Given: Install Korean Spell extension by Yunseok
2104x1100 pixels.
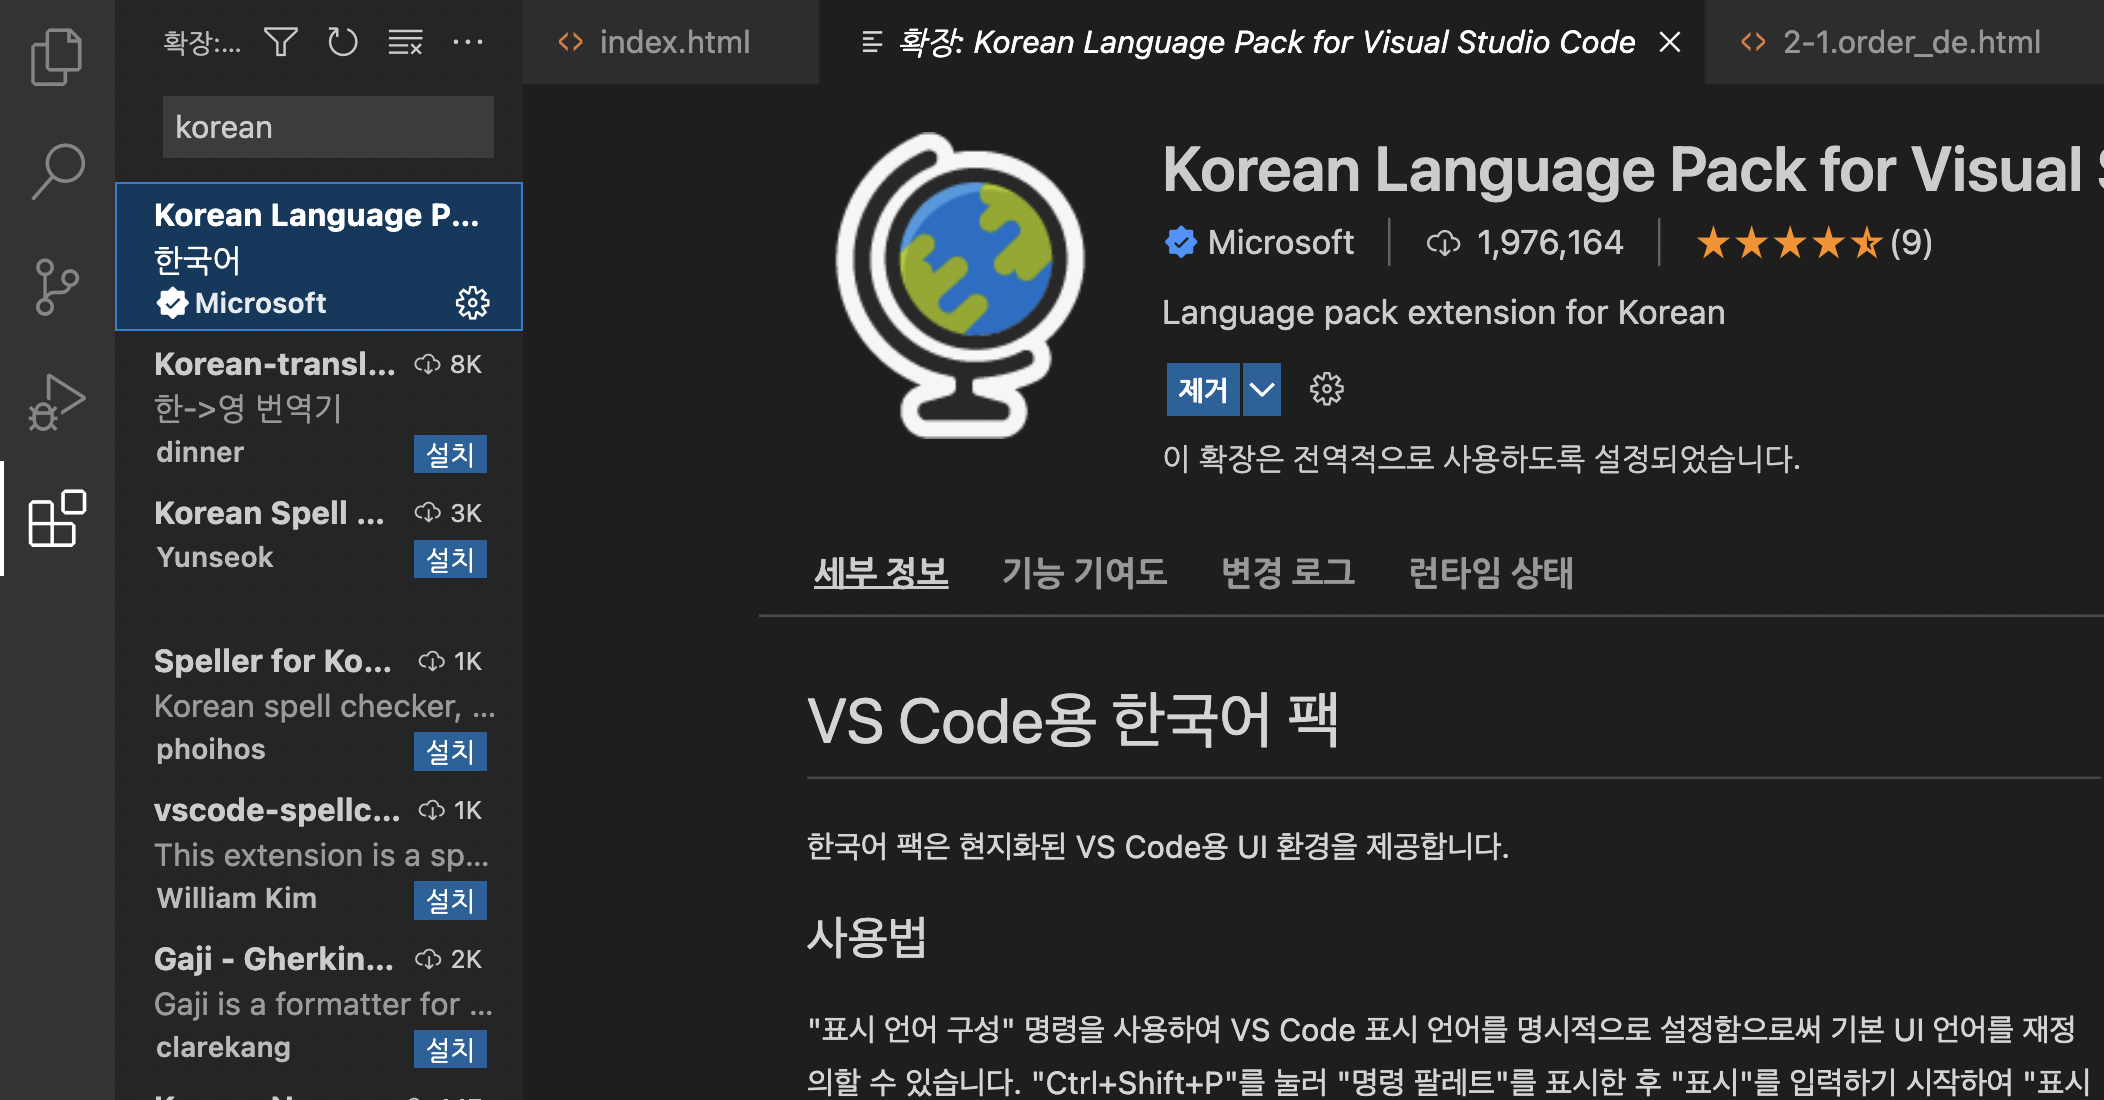Looking at the screenshot, I should click(450, 559).
